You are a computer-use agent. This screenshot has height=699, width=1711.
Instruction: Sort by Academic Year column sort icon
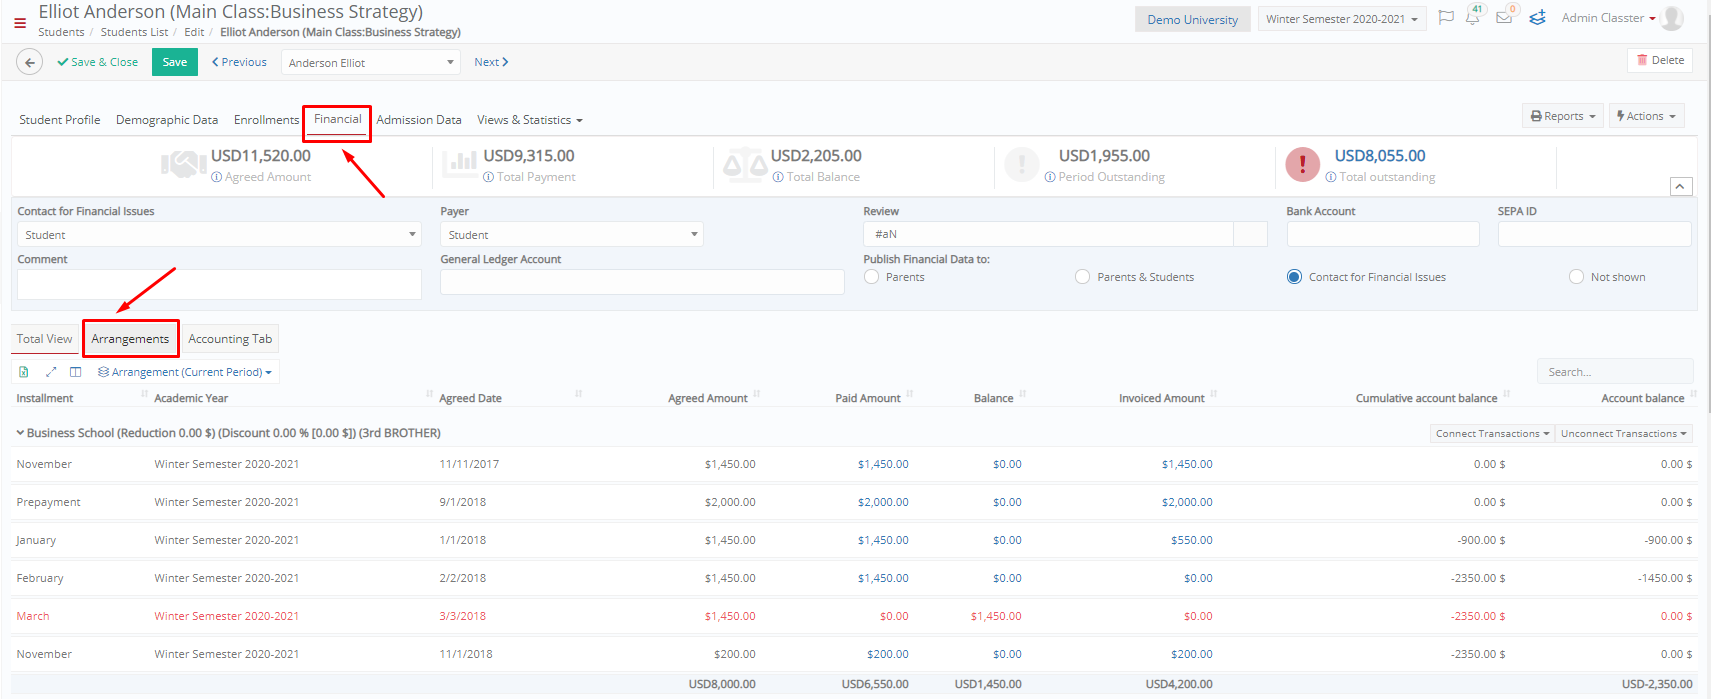[429, 394]
